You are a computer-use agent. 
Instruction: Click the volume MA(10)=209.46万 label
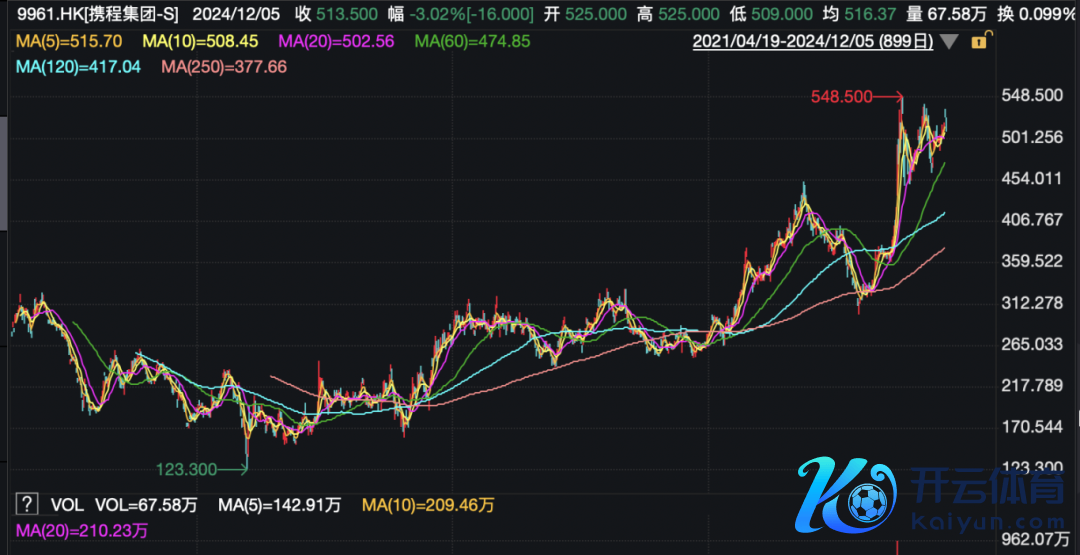pos(428,504)
